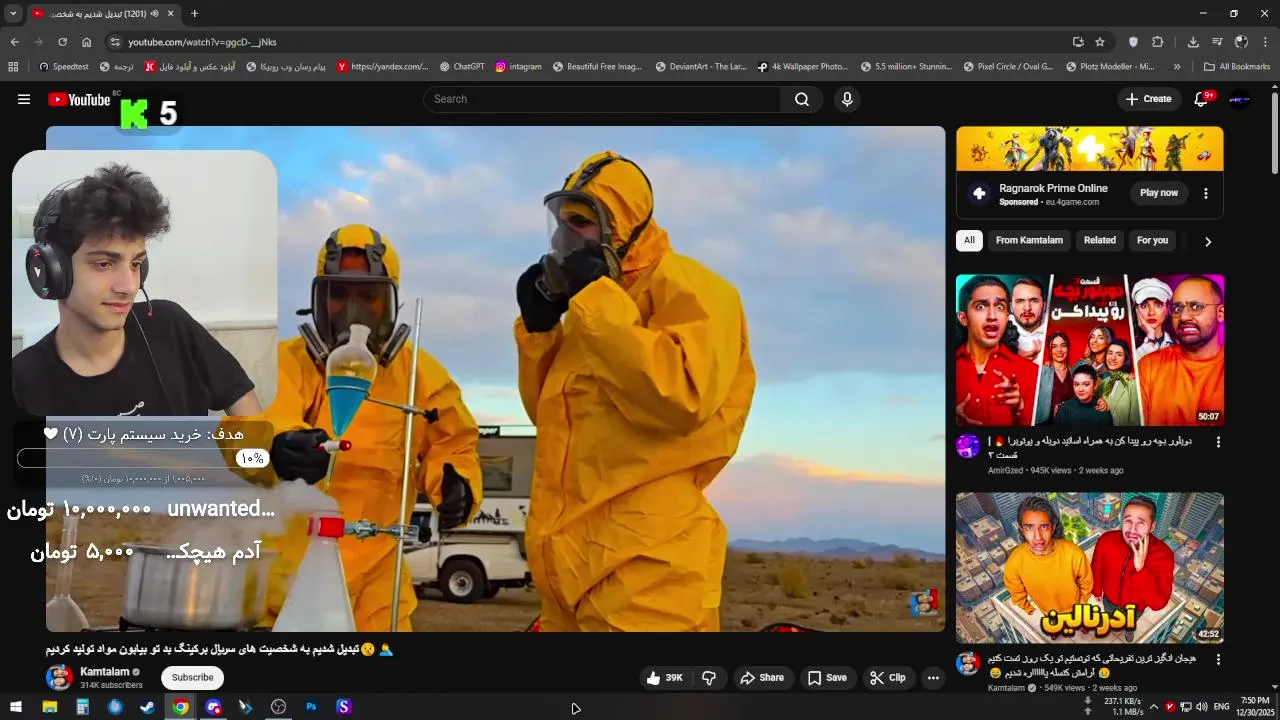Reload the page in Chrome
Image resolution: width=1280 pixels, height=720 pixels.
62,42
